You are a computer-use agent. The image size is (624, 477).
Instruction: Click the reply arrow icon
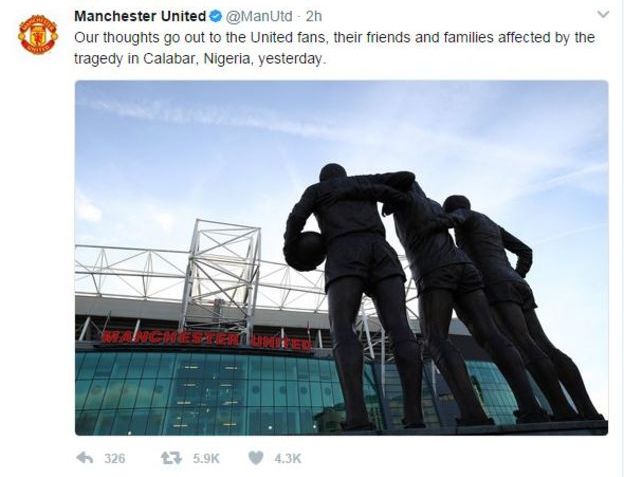tap(84, 458)
